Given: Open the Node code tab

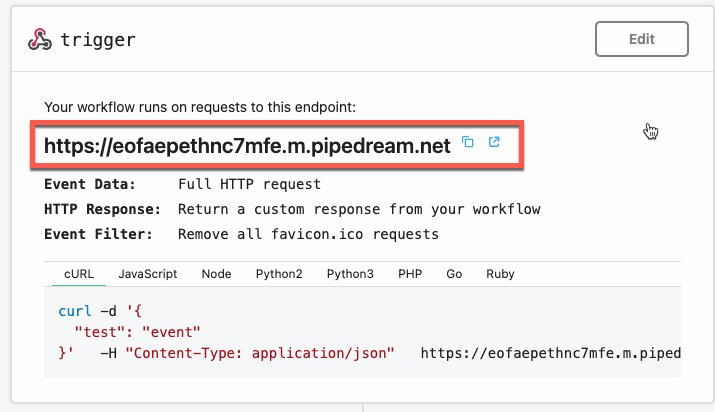Looking at the screenshot, I should 217,274.
